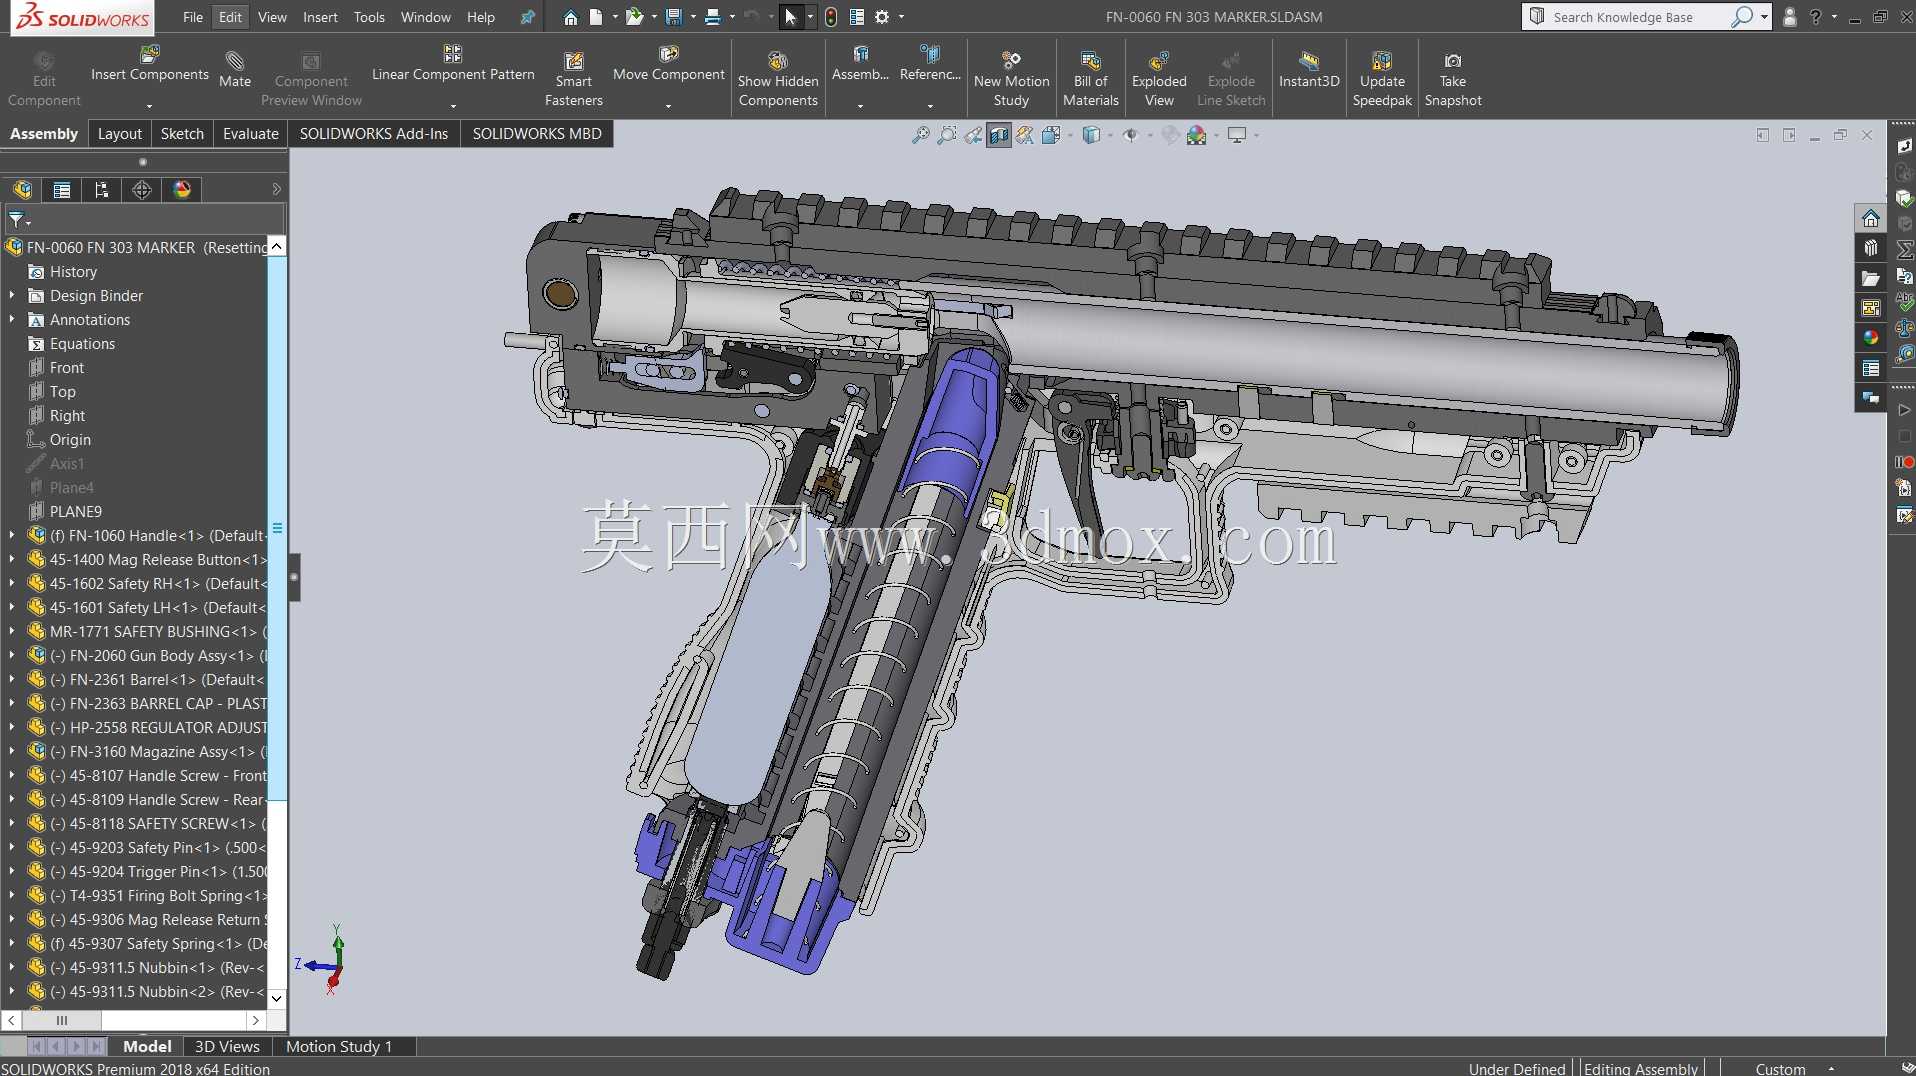This screenshot has width=1916, height=1076.
Task: Expand 45-1400 Mag Release Button component
Action: point(12,560)
